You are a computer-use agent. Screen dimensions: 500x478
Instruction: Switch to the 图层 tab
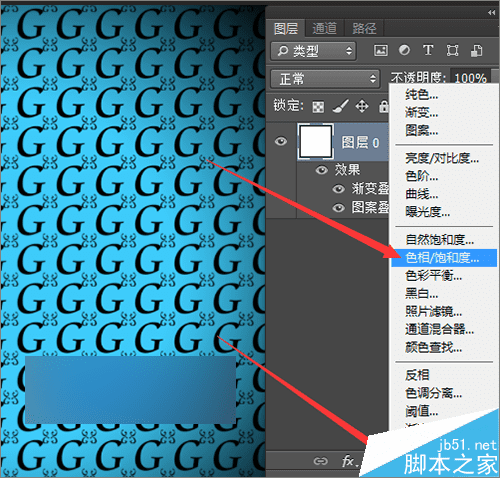pos(286,29)
